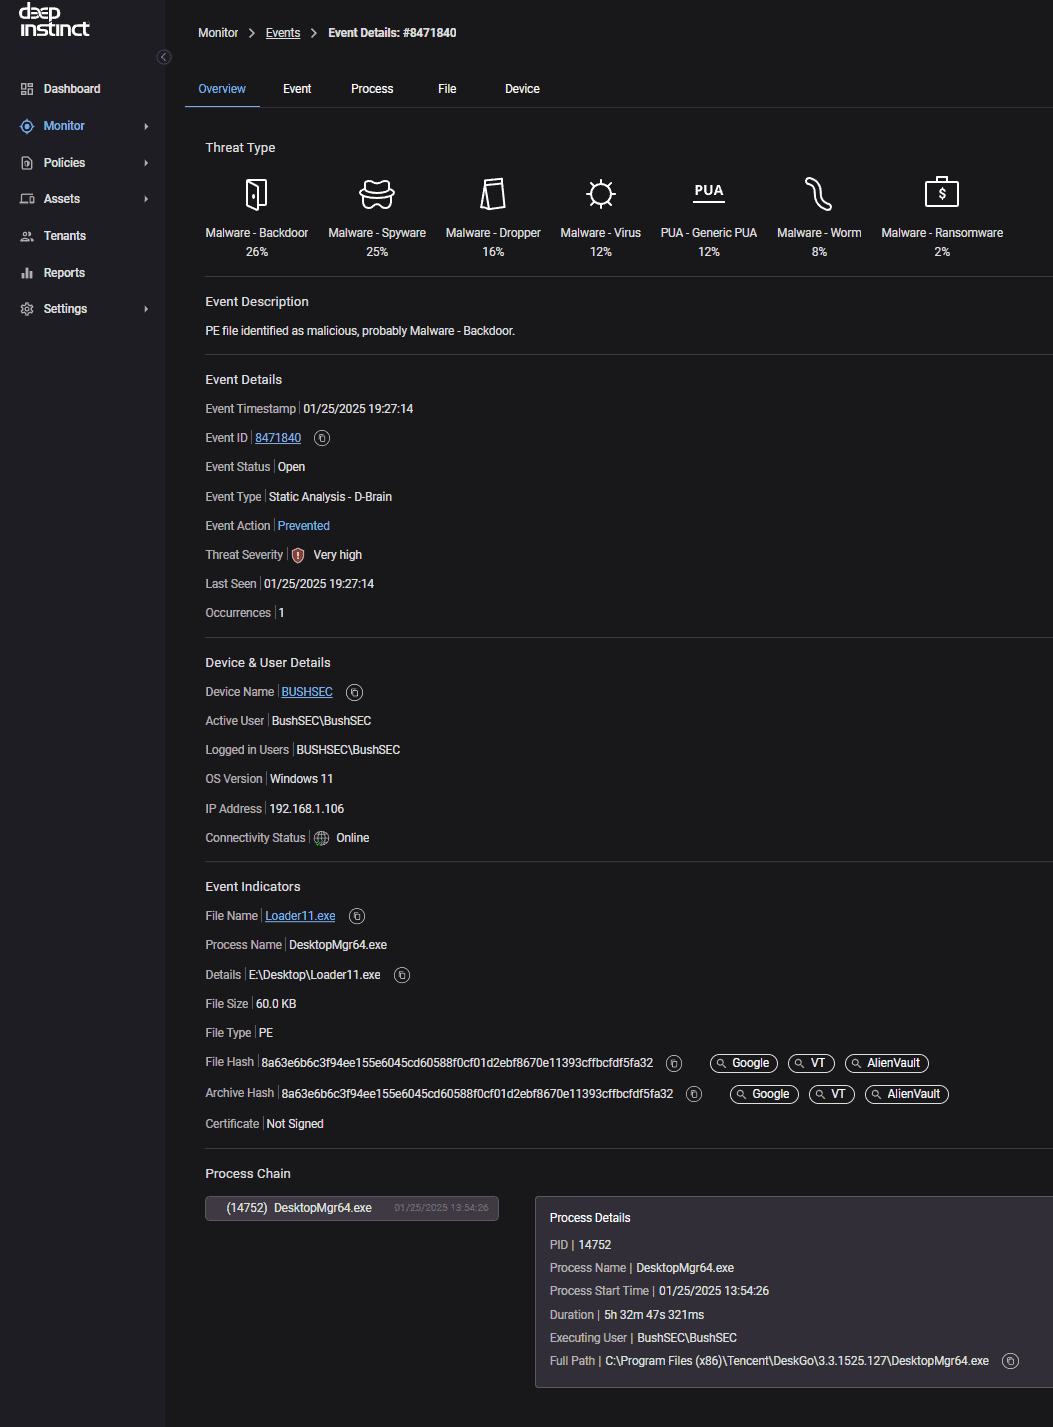Click the Very high severity shield icon
This screenshot has height=1427, width=1053.
point(298,555)
